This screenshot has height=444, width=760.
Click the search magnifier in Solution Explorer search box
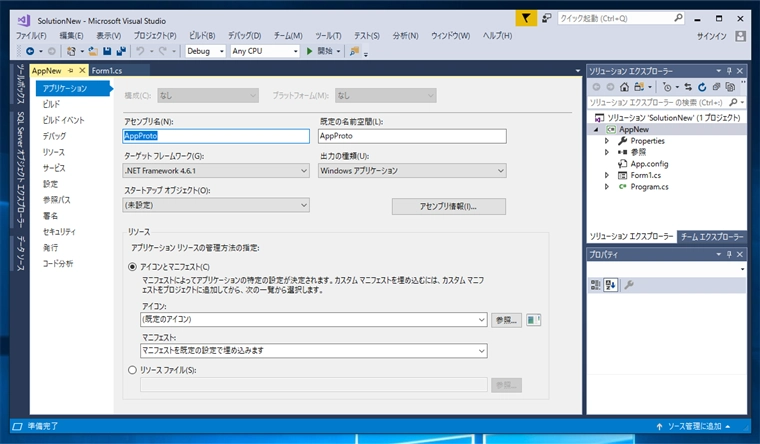[x=733, y=102]
